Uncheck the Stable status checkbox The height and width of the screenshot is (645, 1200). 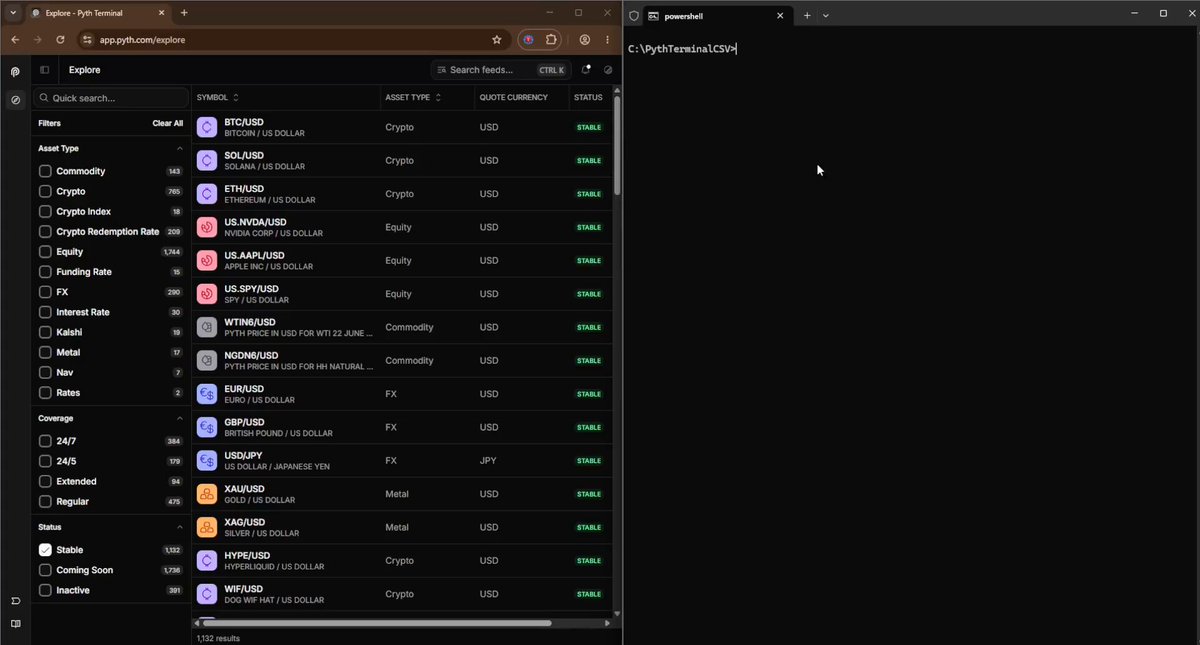tap(45, 550)
